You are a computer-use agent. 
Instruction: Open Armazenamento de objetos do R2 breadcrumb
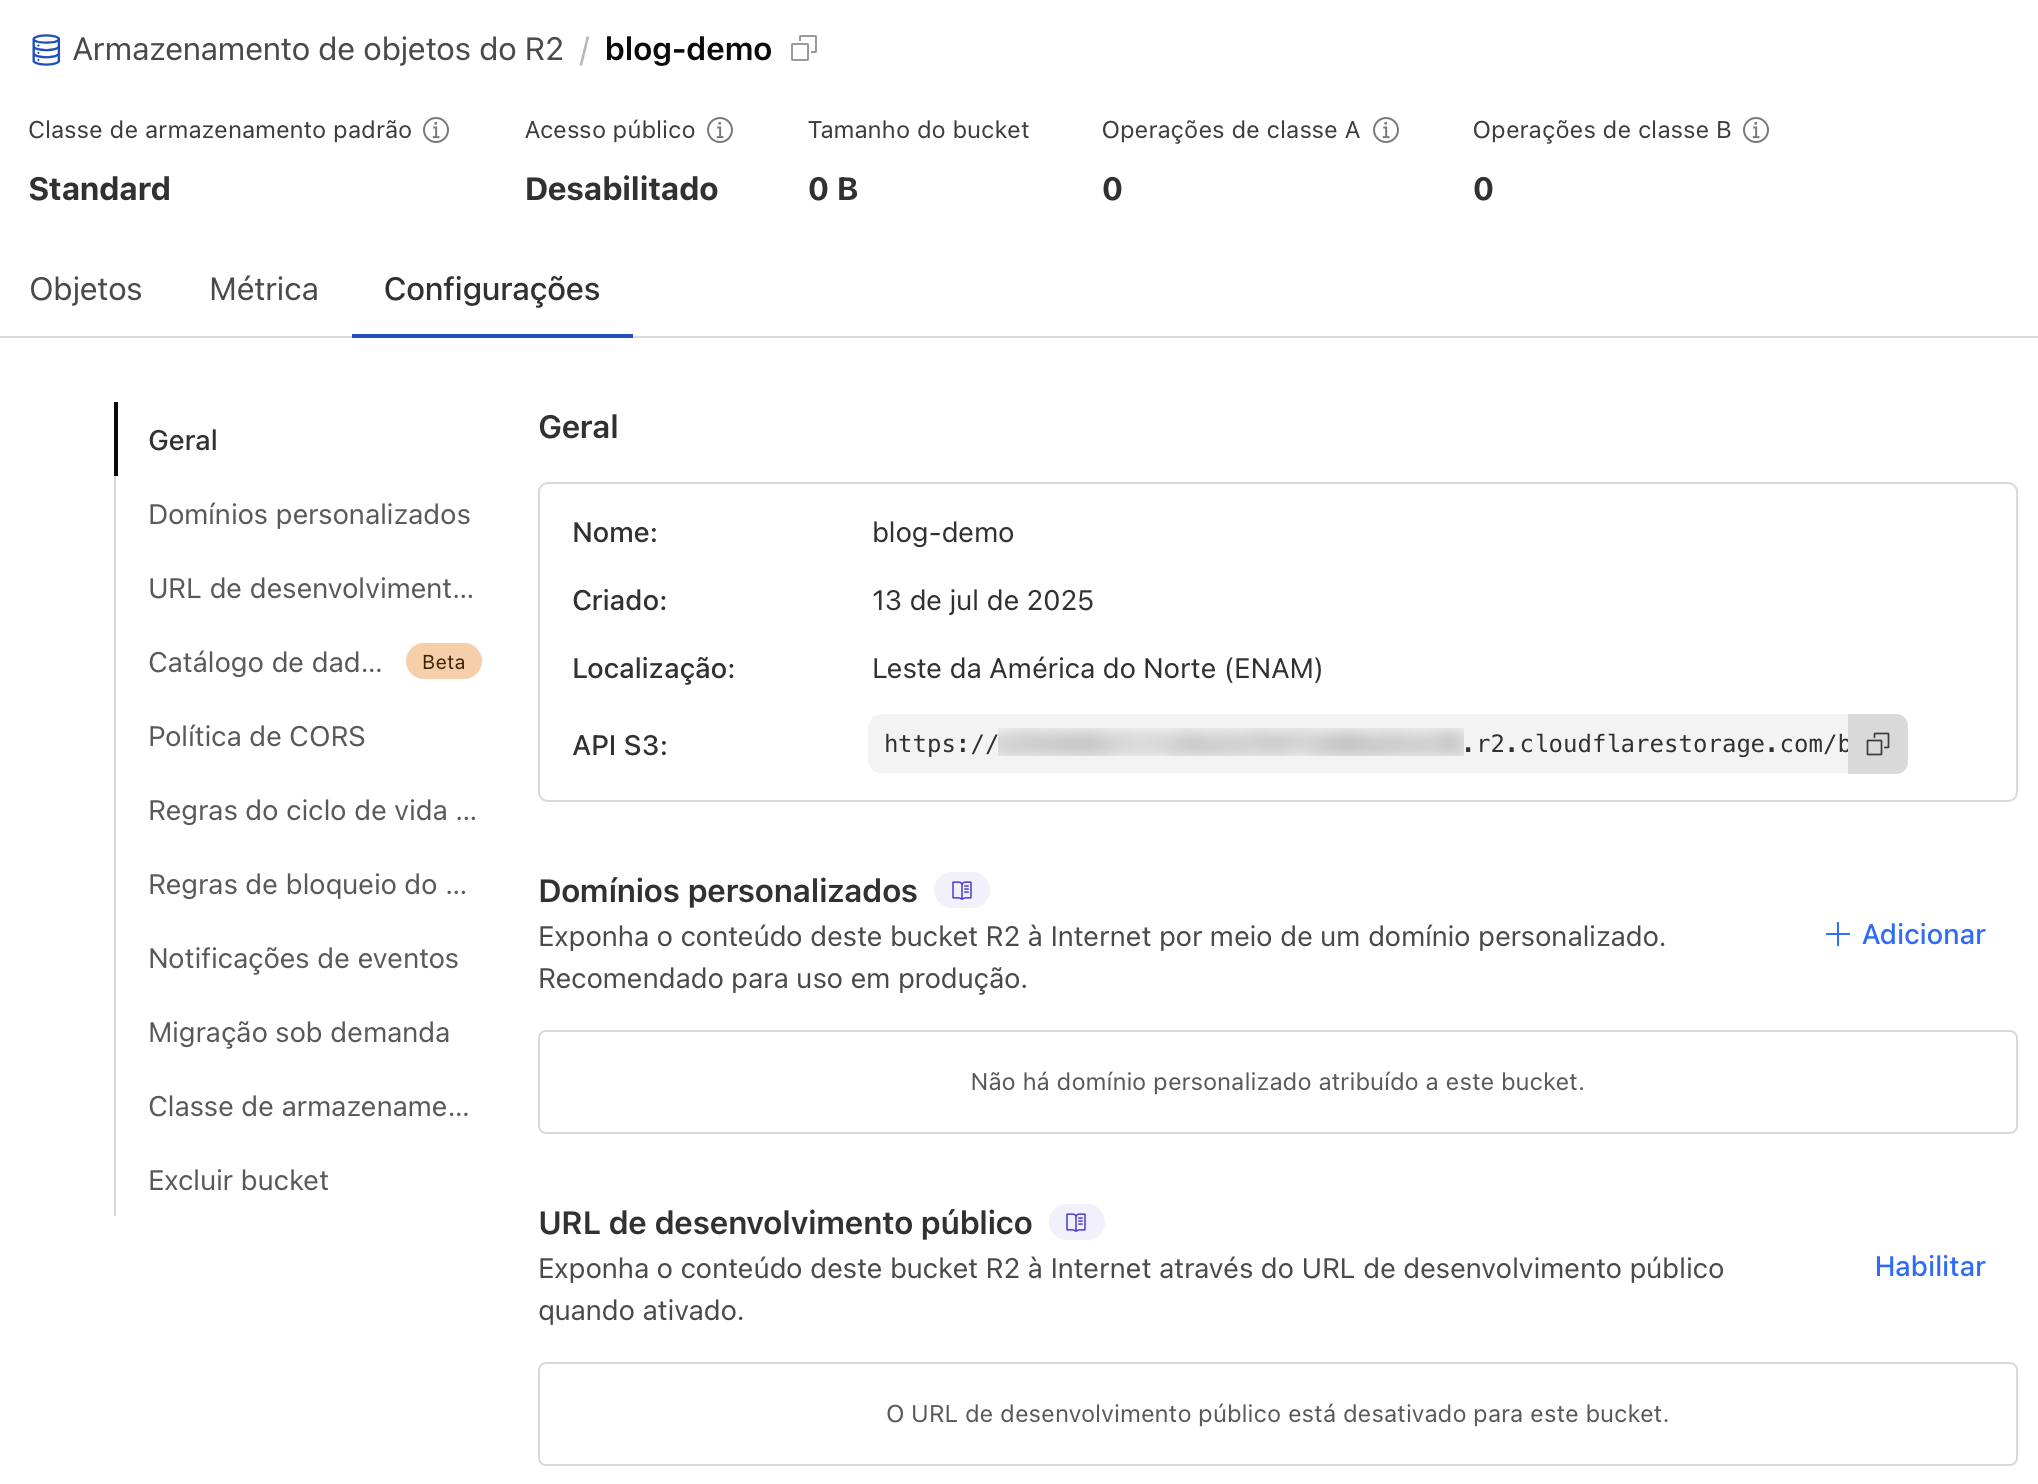point(318,49)
